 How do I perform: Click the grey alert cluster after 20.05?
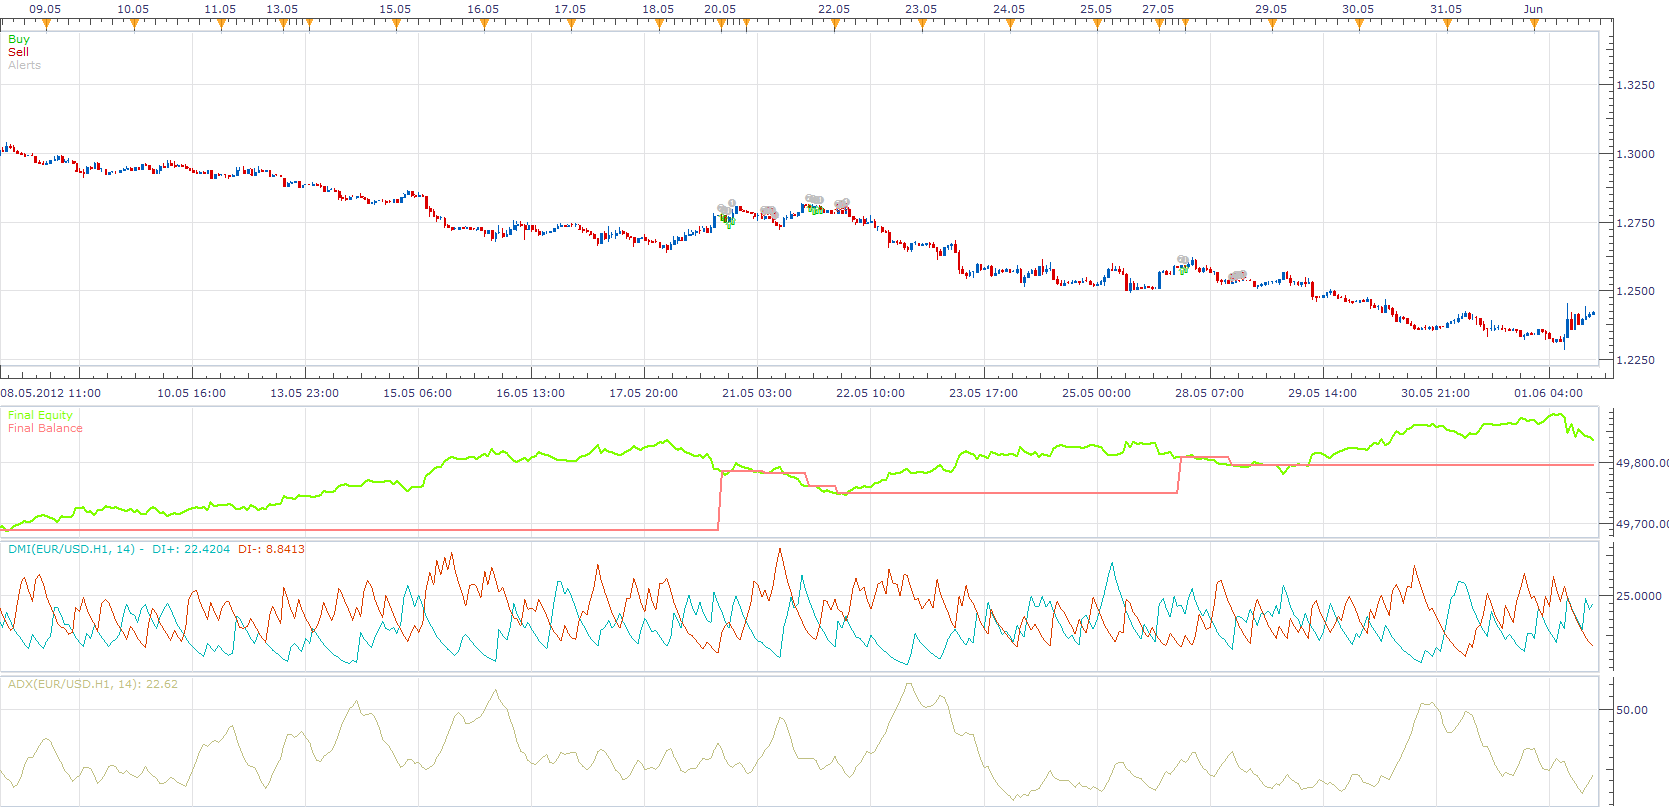coord(768,212)
